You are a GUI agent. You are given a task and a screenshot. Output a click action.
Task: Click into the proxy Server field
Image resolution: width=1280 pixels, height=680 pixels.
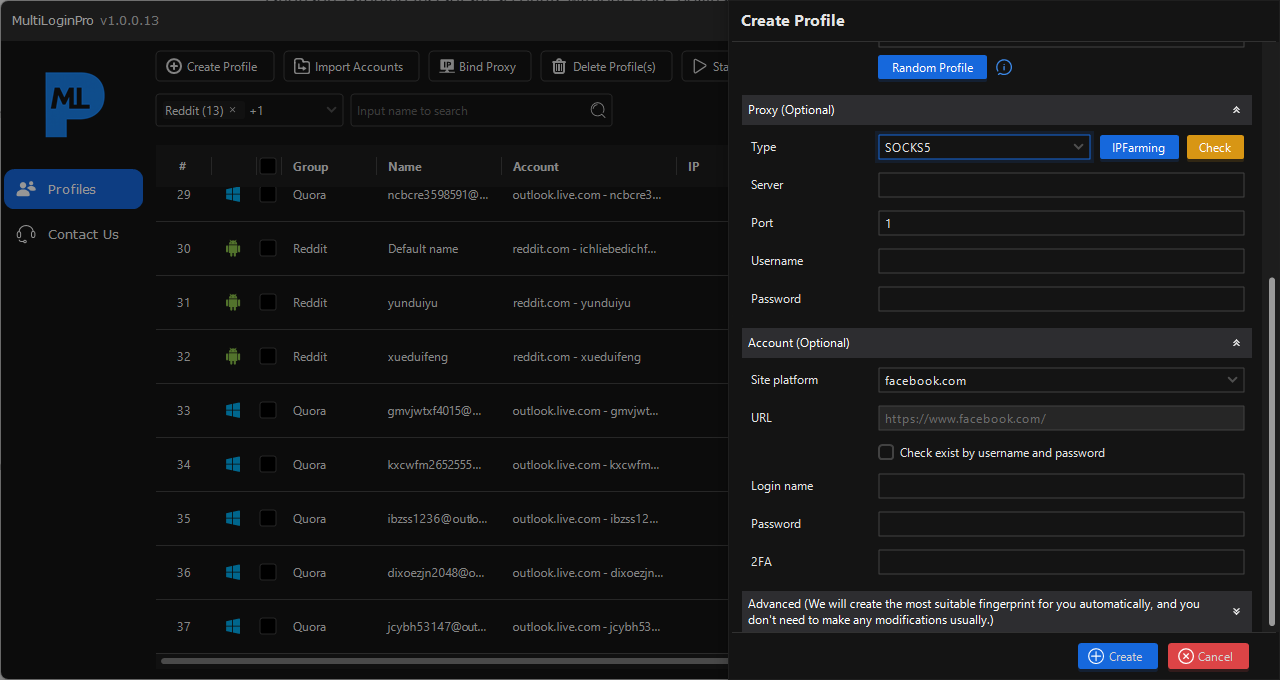click(x=1060, y=186)
